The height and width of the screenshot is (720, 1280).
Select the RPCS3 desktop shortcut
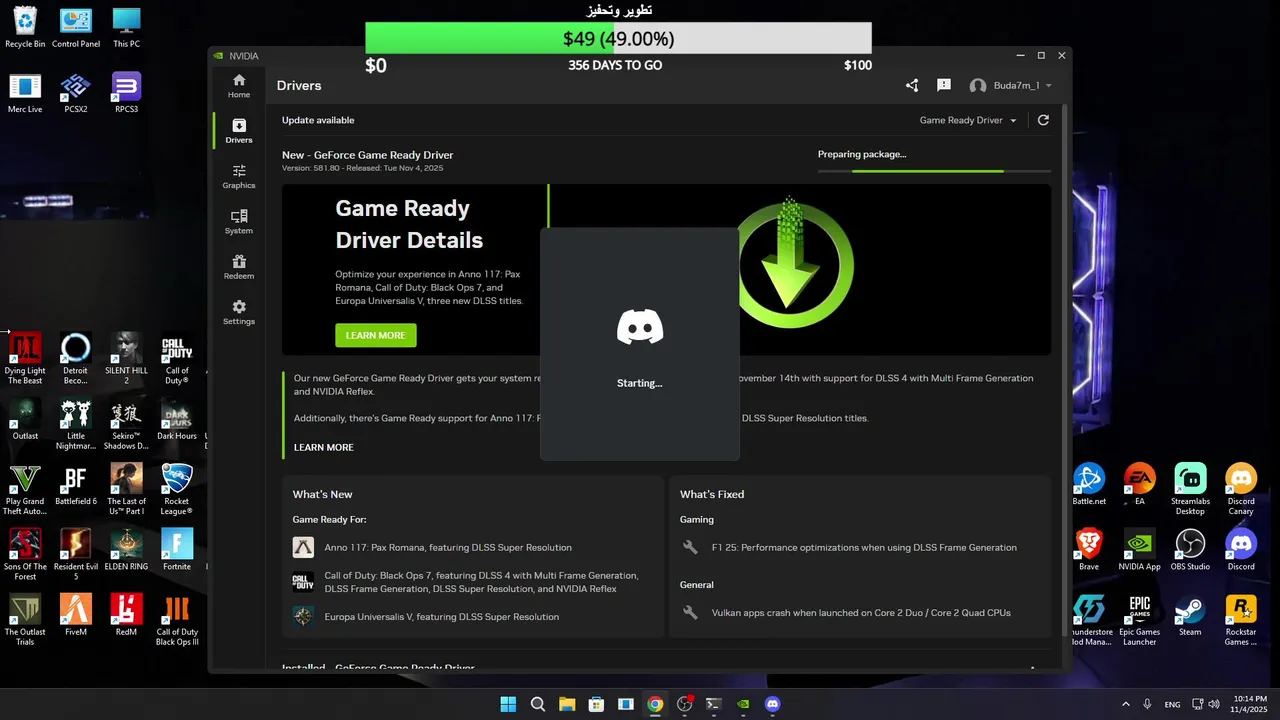click(126, 92)
